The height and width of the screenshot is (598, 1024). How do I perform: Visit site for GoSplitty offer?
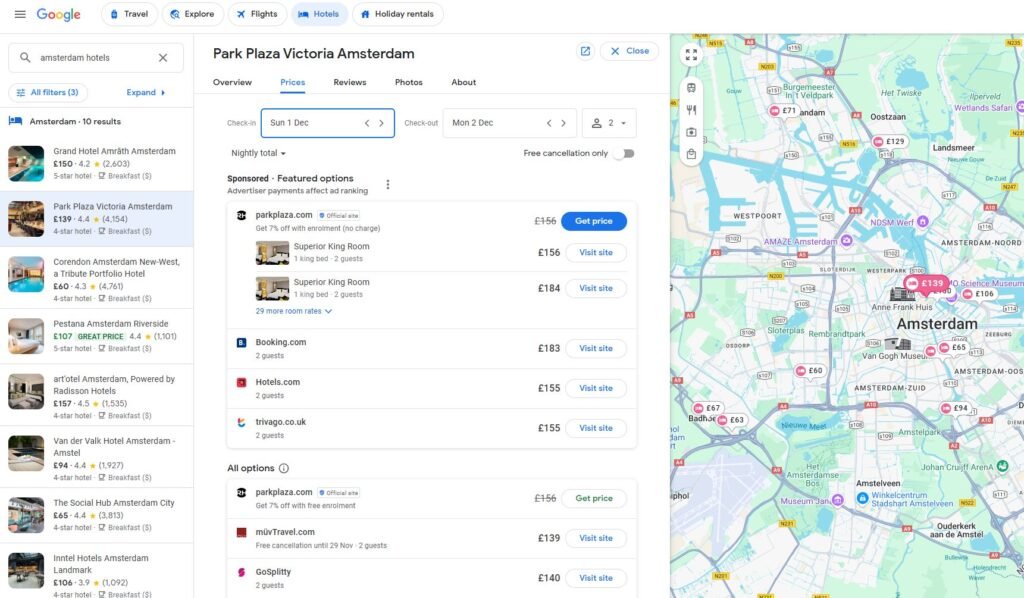click(596, 578)
